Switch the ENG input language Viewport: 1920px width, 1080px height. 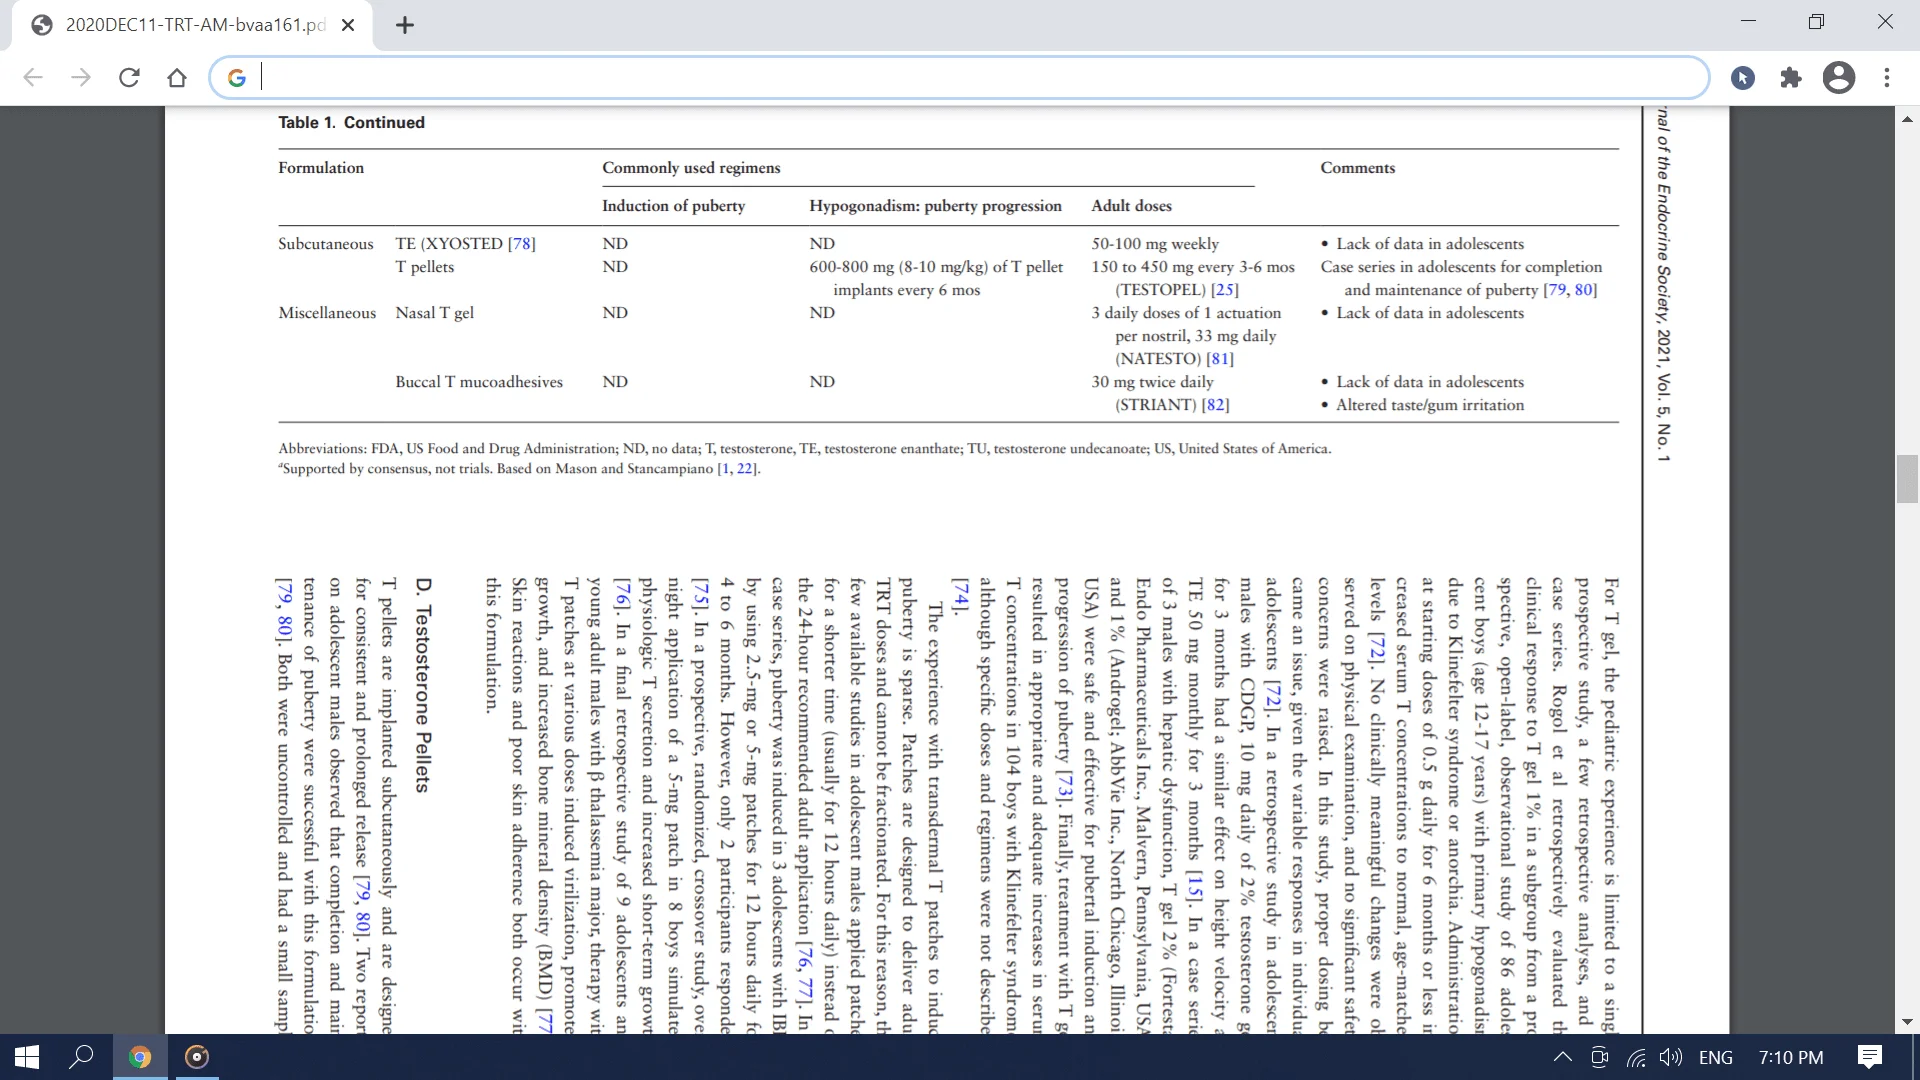click(x=1716, y=1057)
